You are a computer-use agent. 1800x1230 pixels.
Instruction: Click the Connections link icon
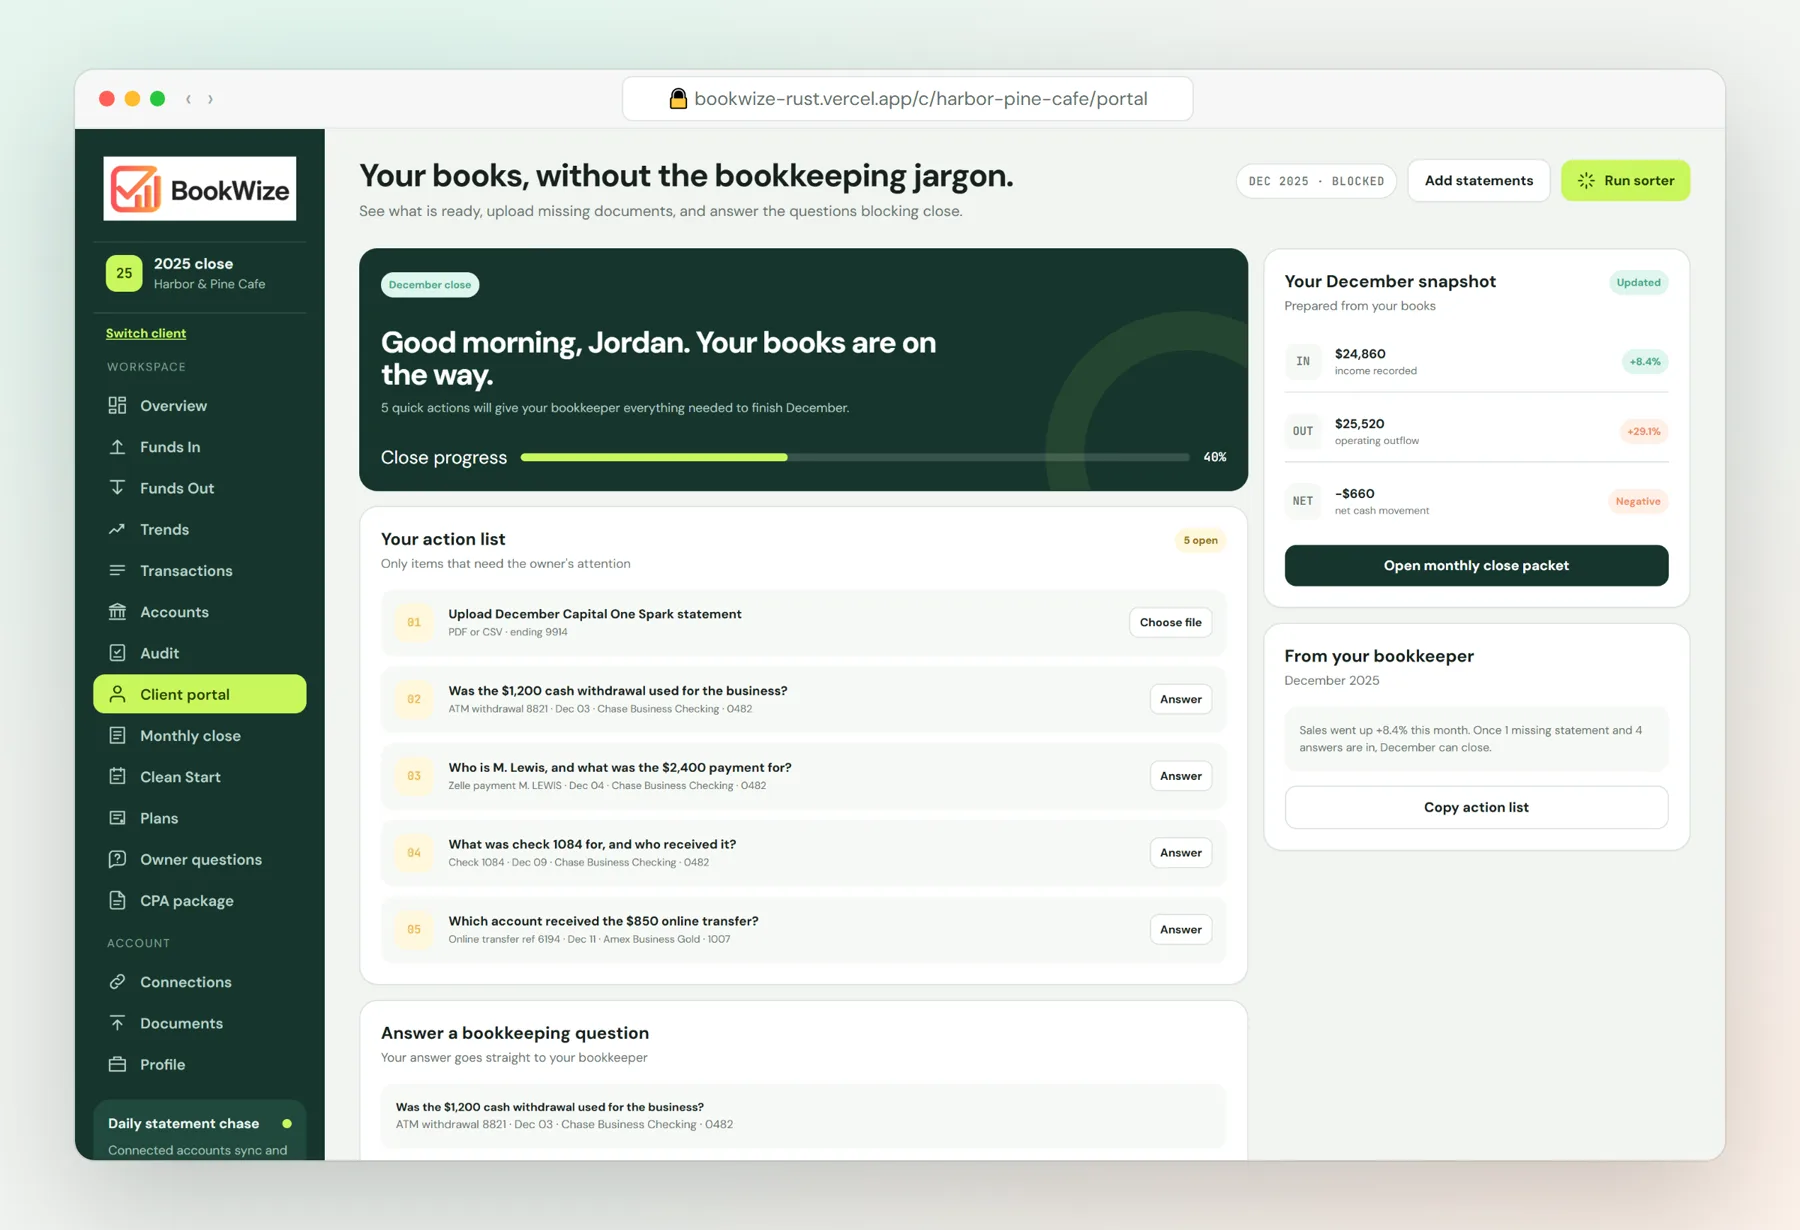(x=117, y=982)
